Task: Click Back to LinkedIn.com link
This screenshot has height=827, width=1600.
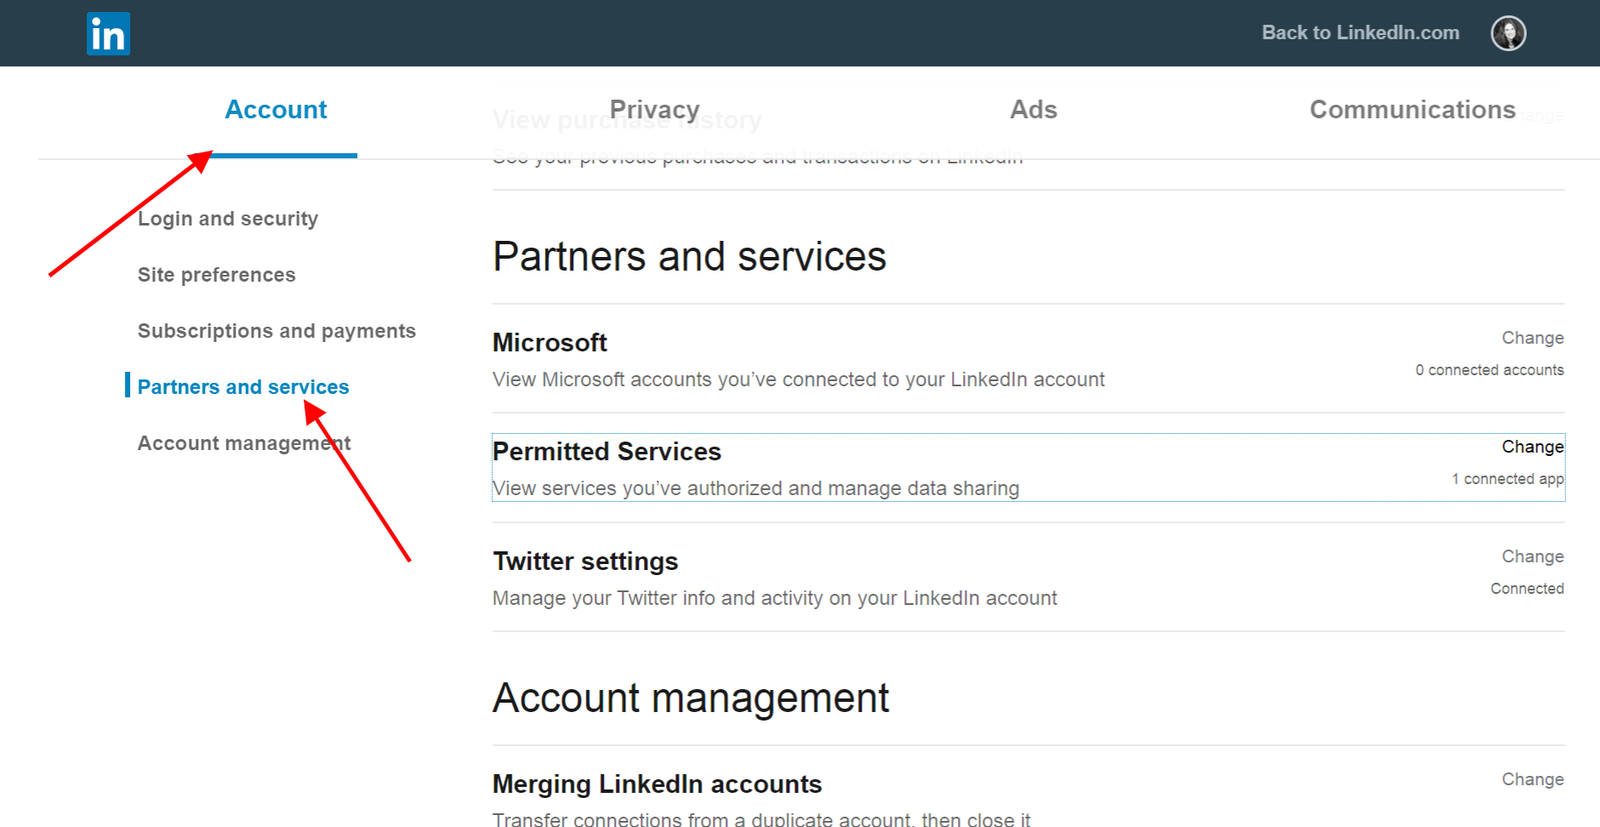Action: coord(1360,32)
